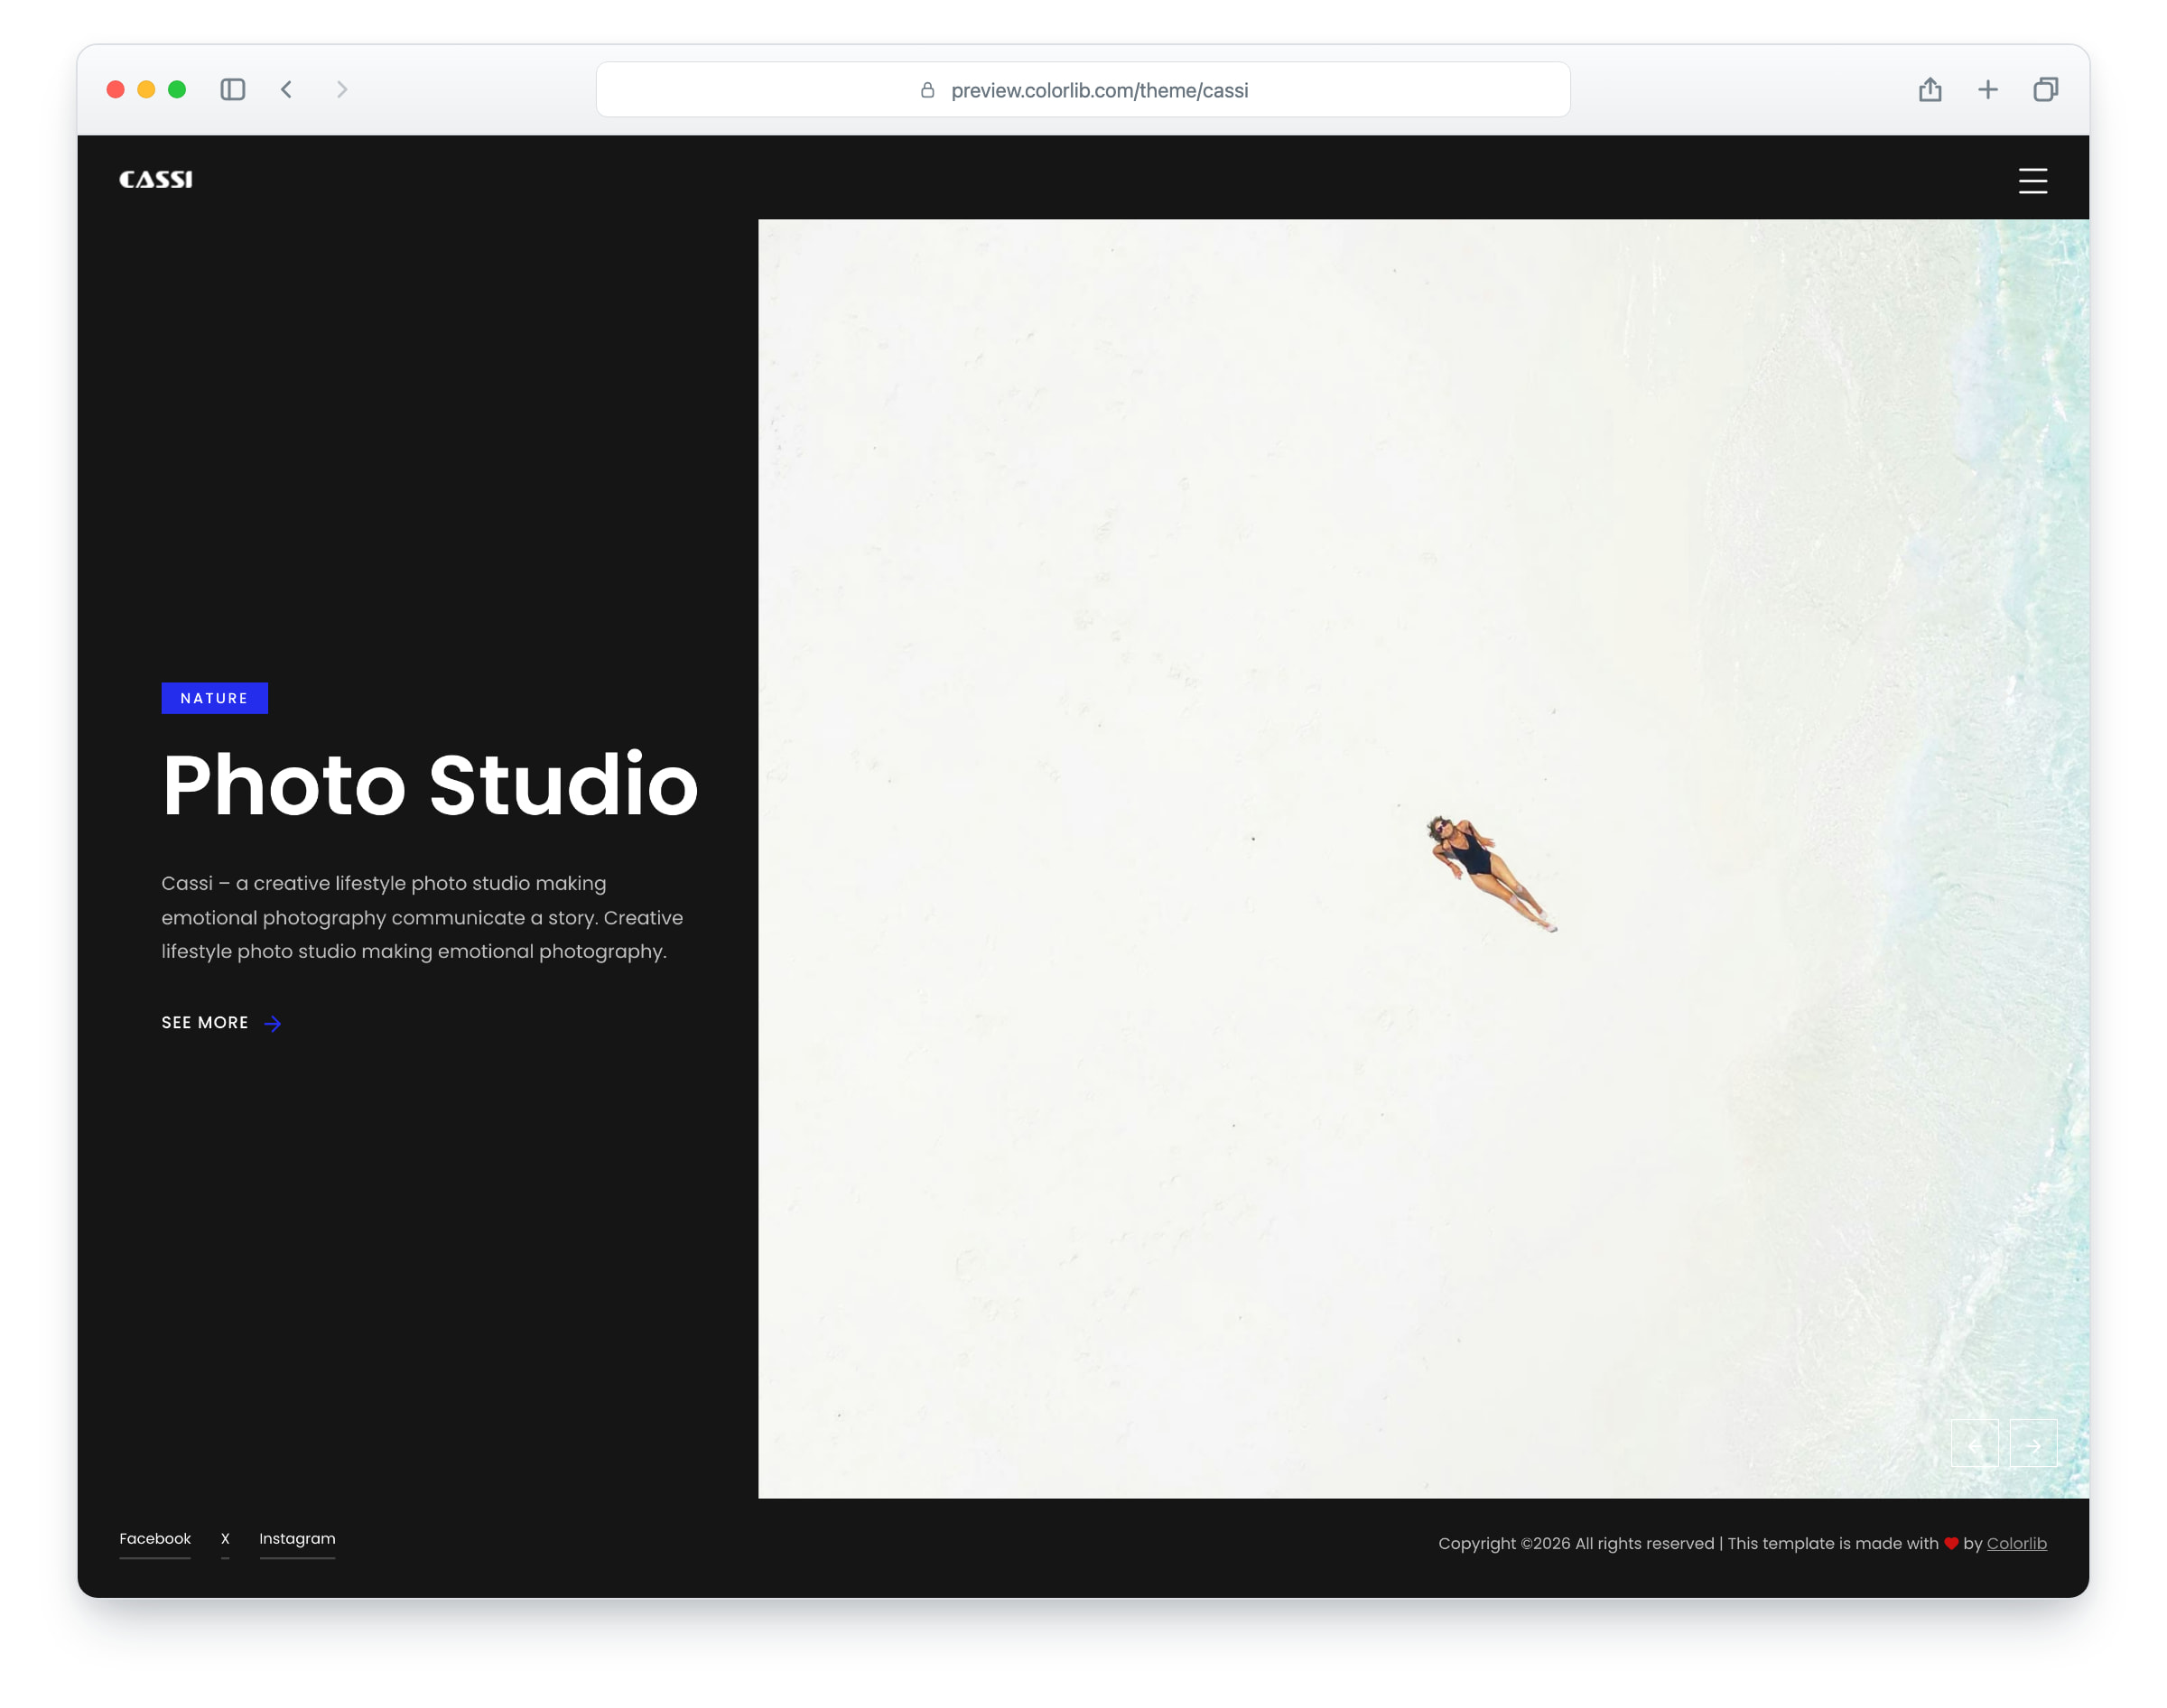Click the Photo Studio heading
Image resolution: width=2167 pixels, height=1708 pixels.
coord(430,785)
